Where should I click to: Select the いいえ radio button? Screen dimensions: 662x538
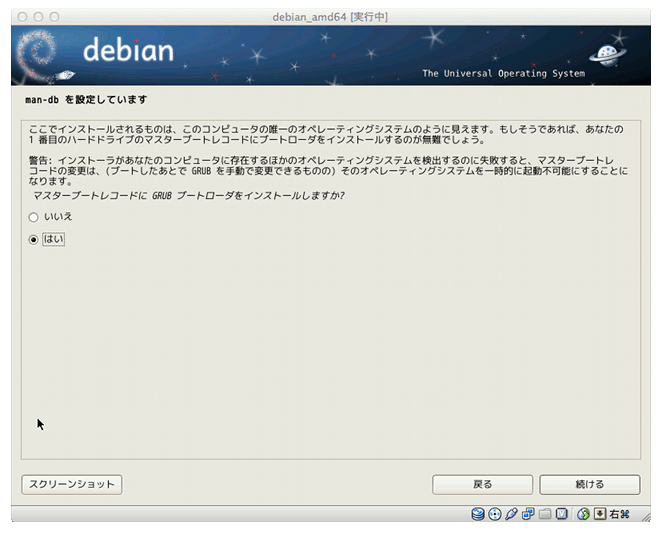pos(34,217)
